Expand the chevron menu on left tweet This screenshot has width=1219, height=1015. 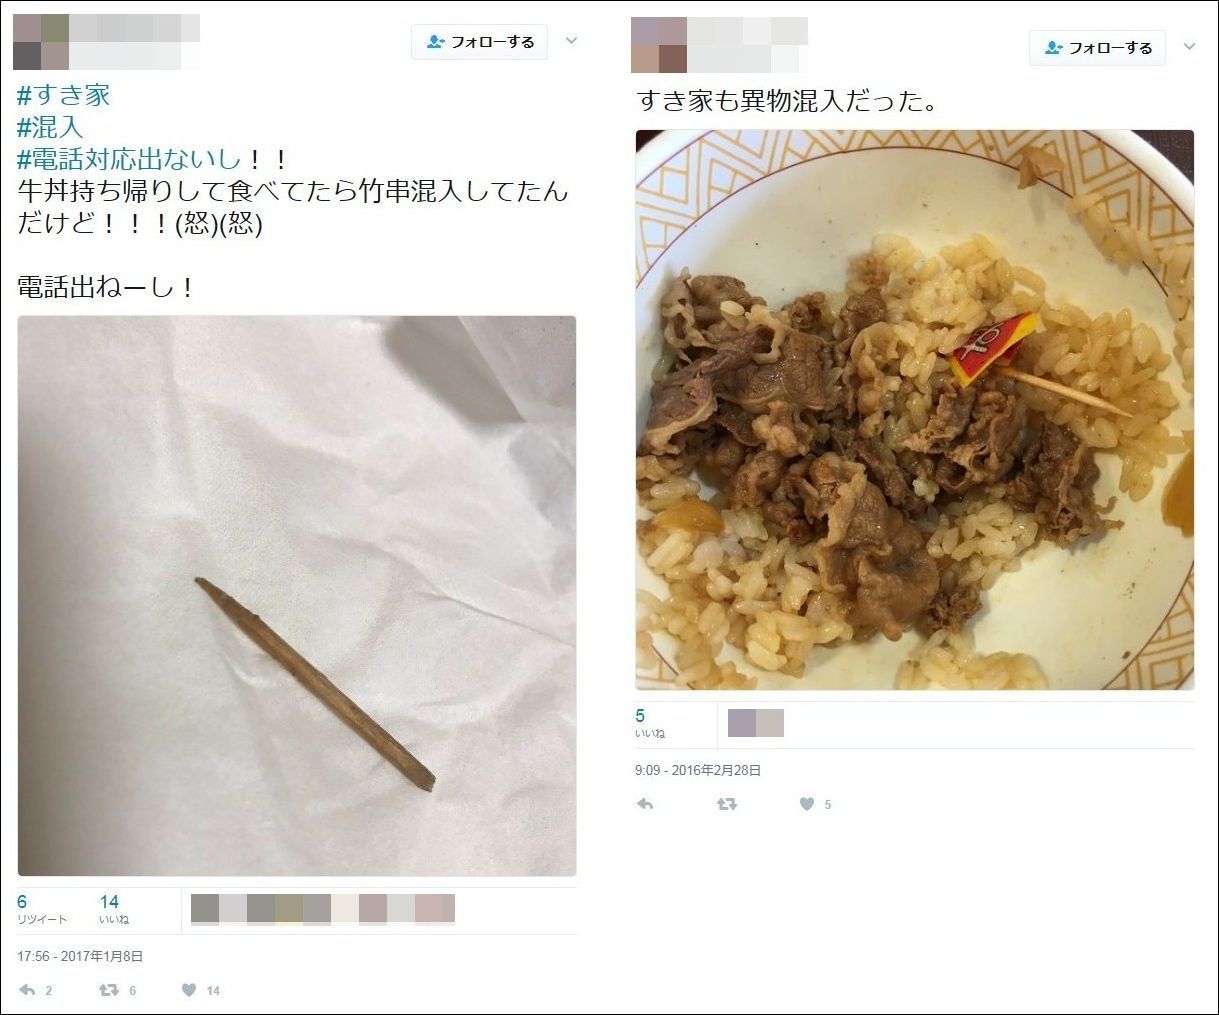(572, 42)
